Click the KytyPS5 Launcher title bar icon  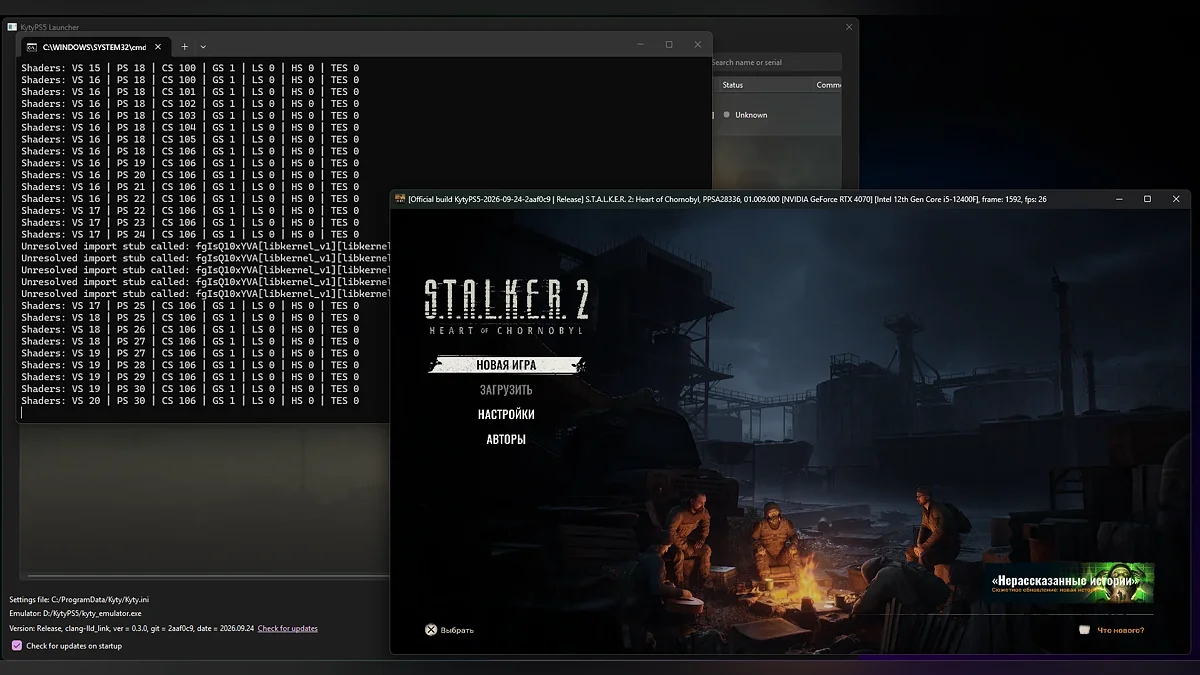pos(11,27)
